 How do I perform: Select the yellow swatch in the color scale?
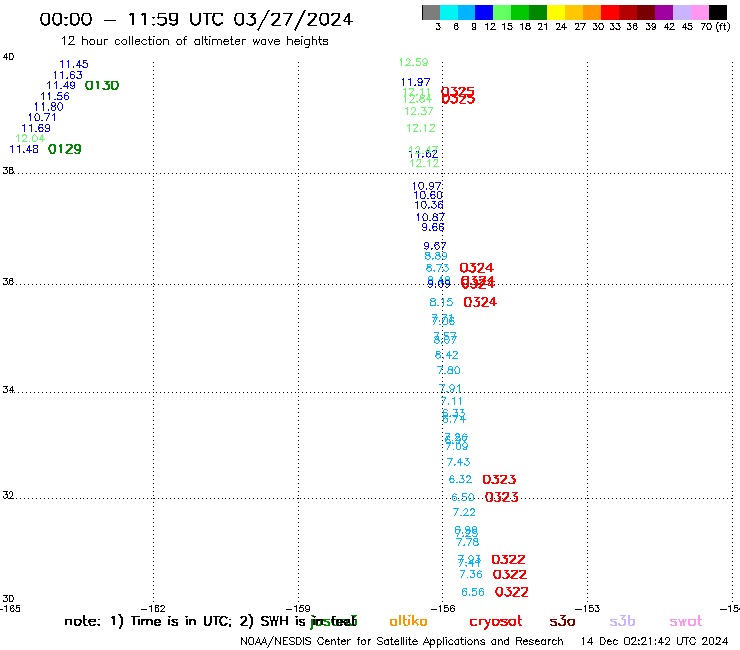tap(556, 12)
